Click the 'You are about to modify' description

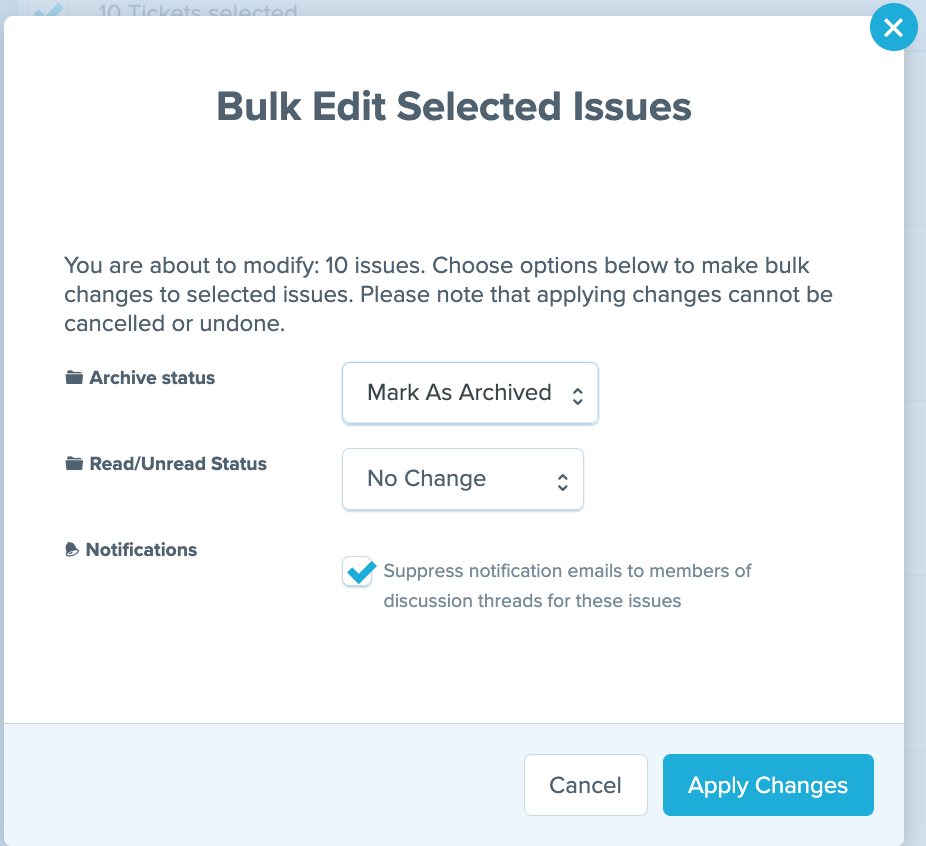pos(448,294)
